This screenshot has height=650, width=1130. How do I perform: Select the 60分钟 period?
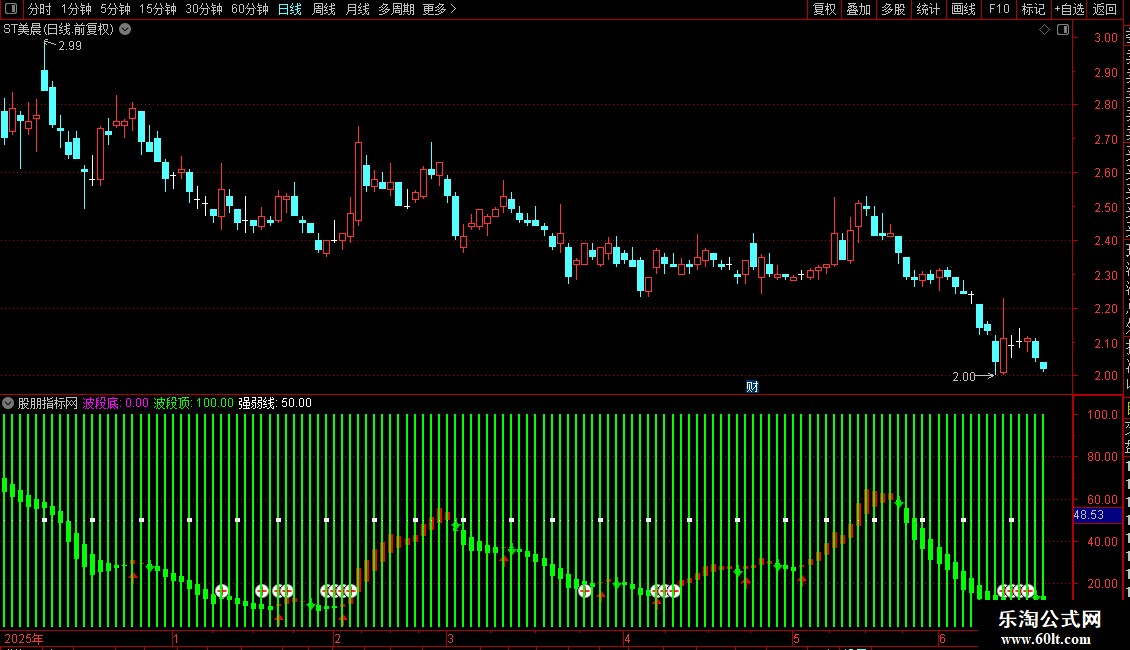tap(249, 9)
